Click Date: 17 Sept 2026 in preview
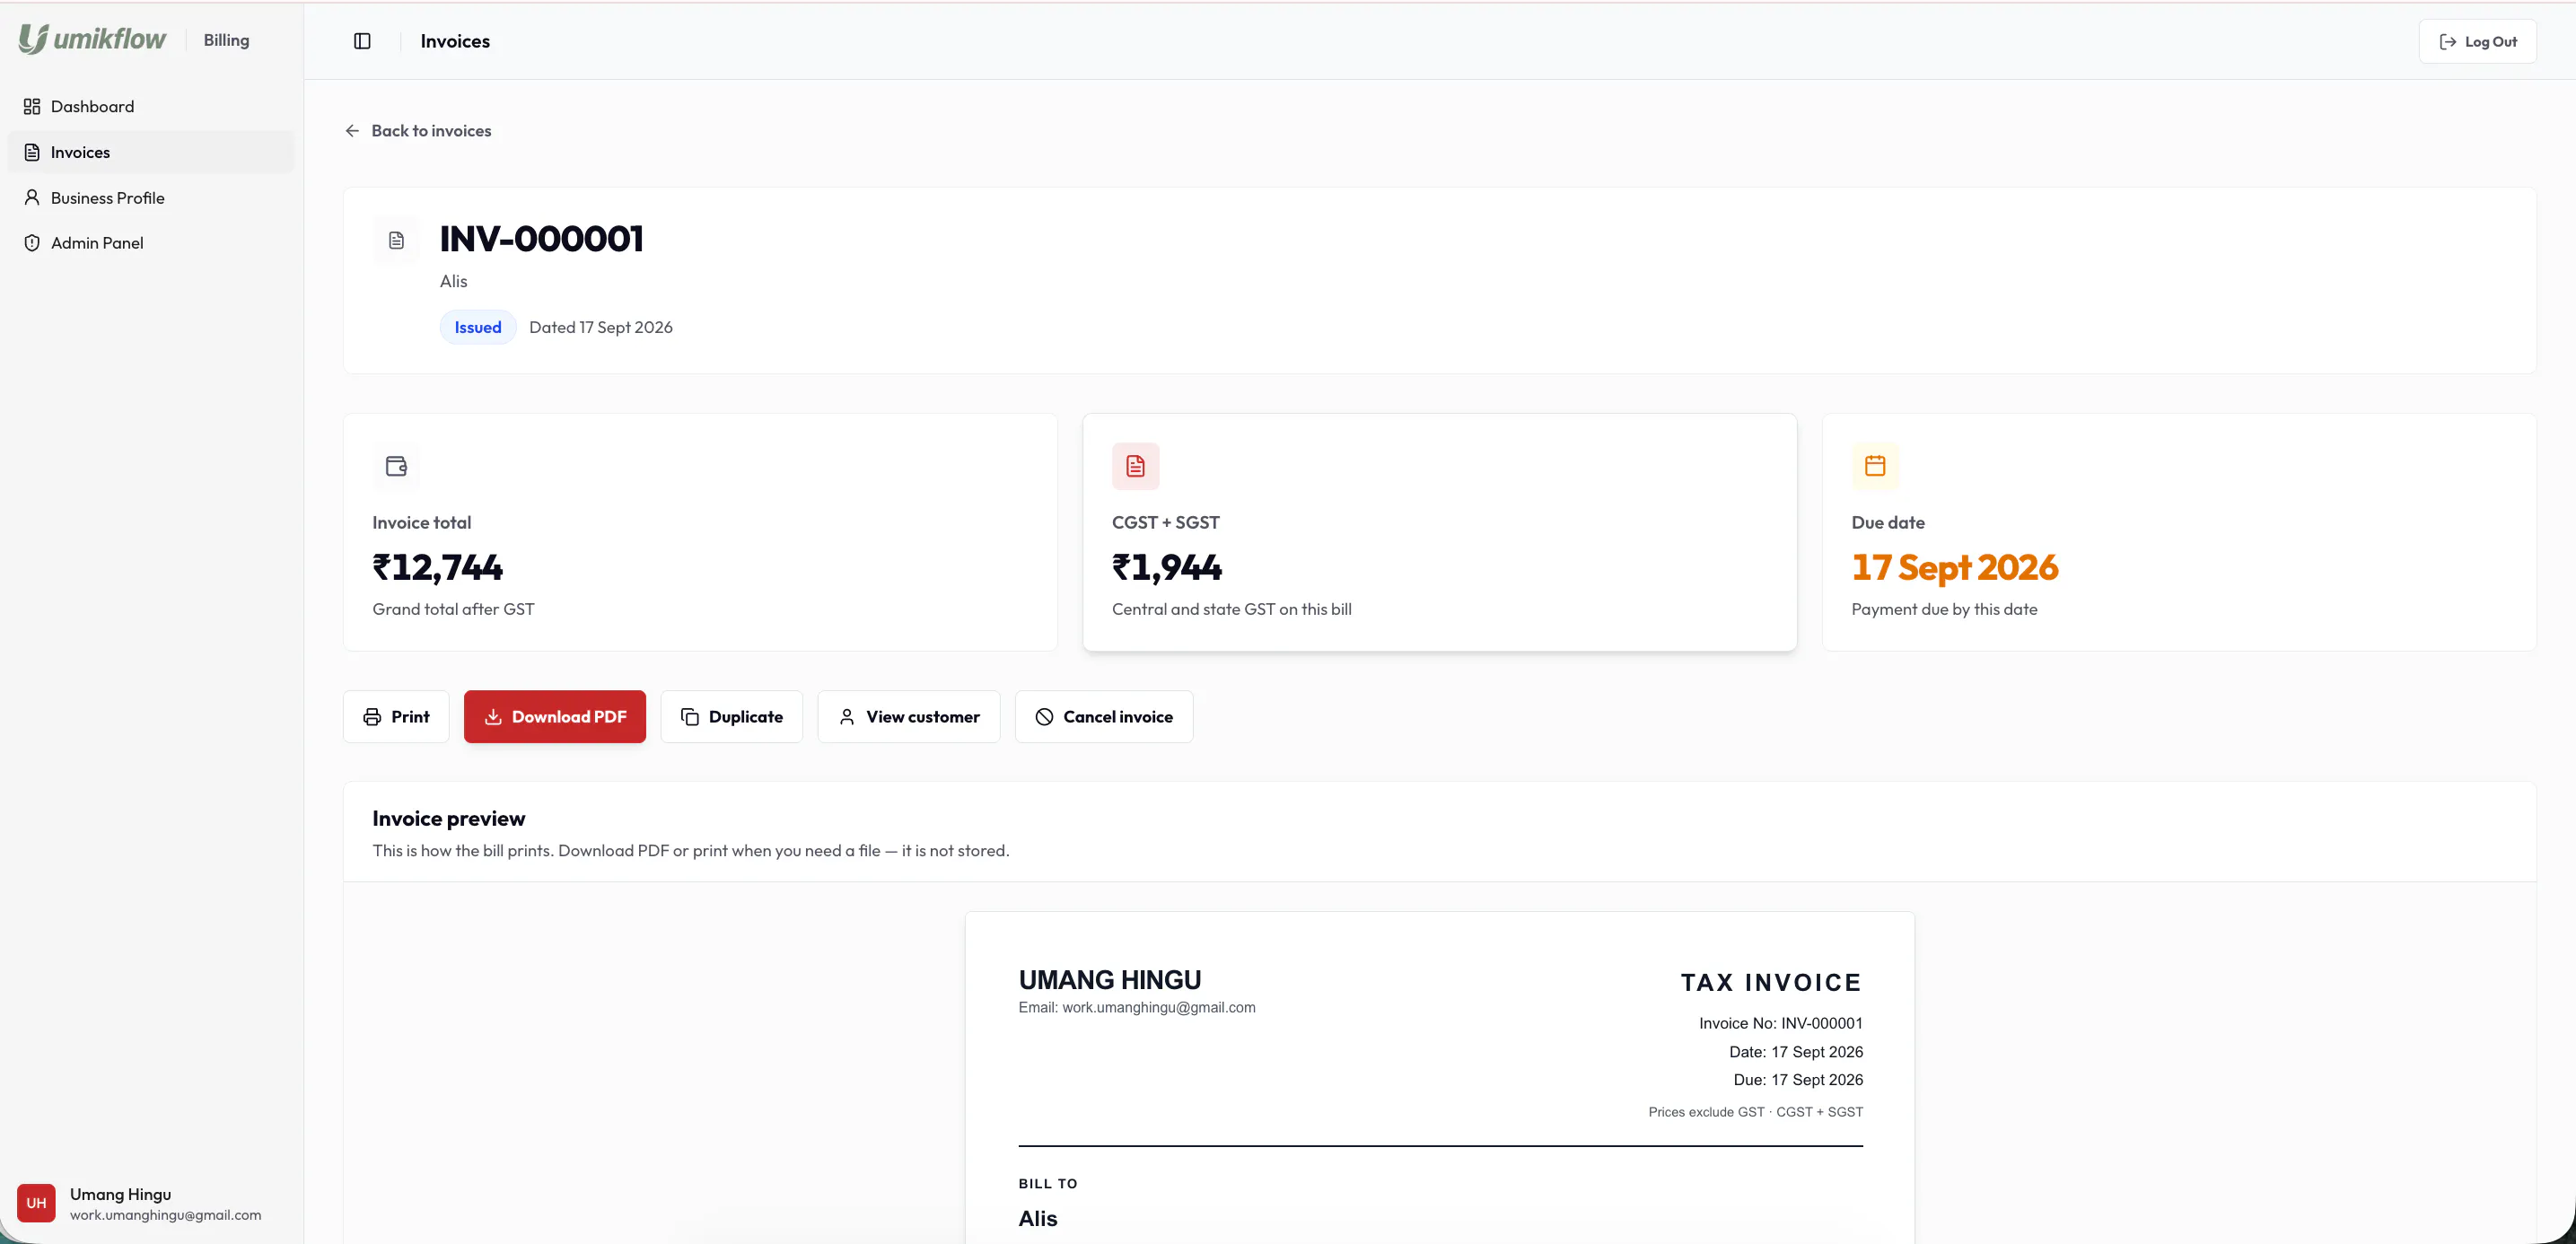 1796,1052
